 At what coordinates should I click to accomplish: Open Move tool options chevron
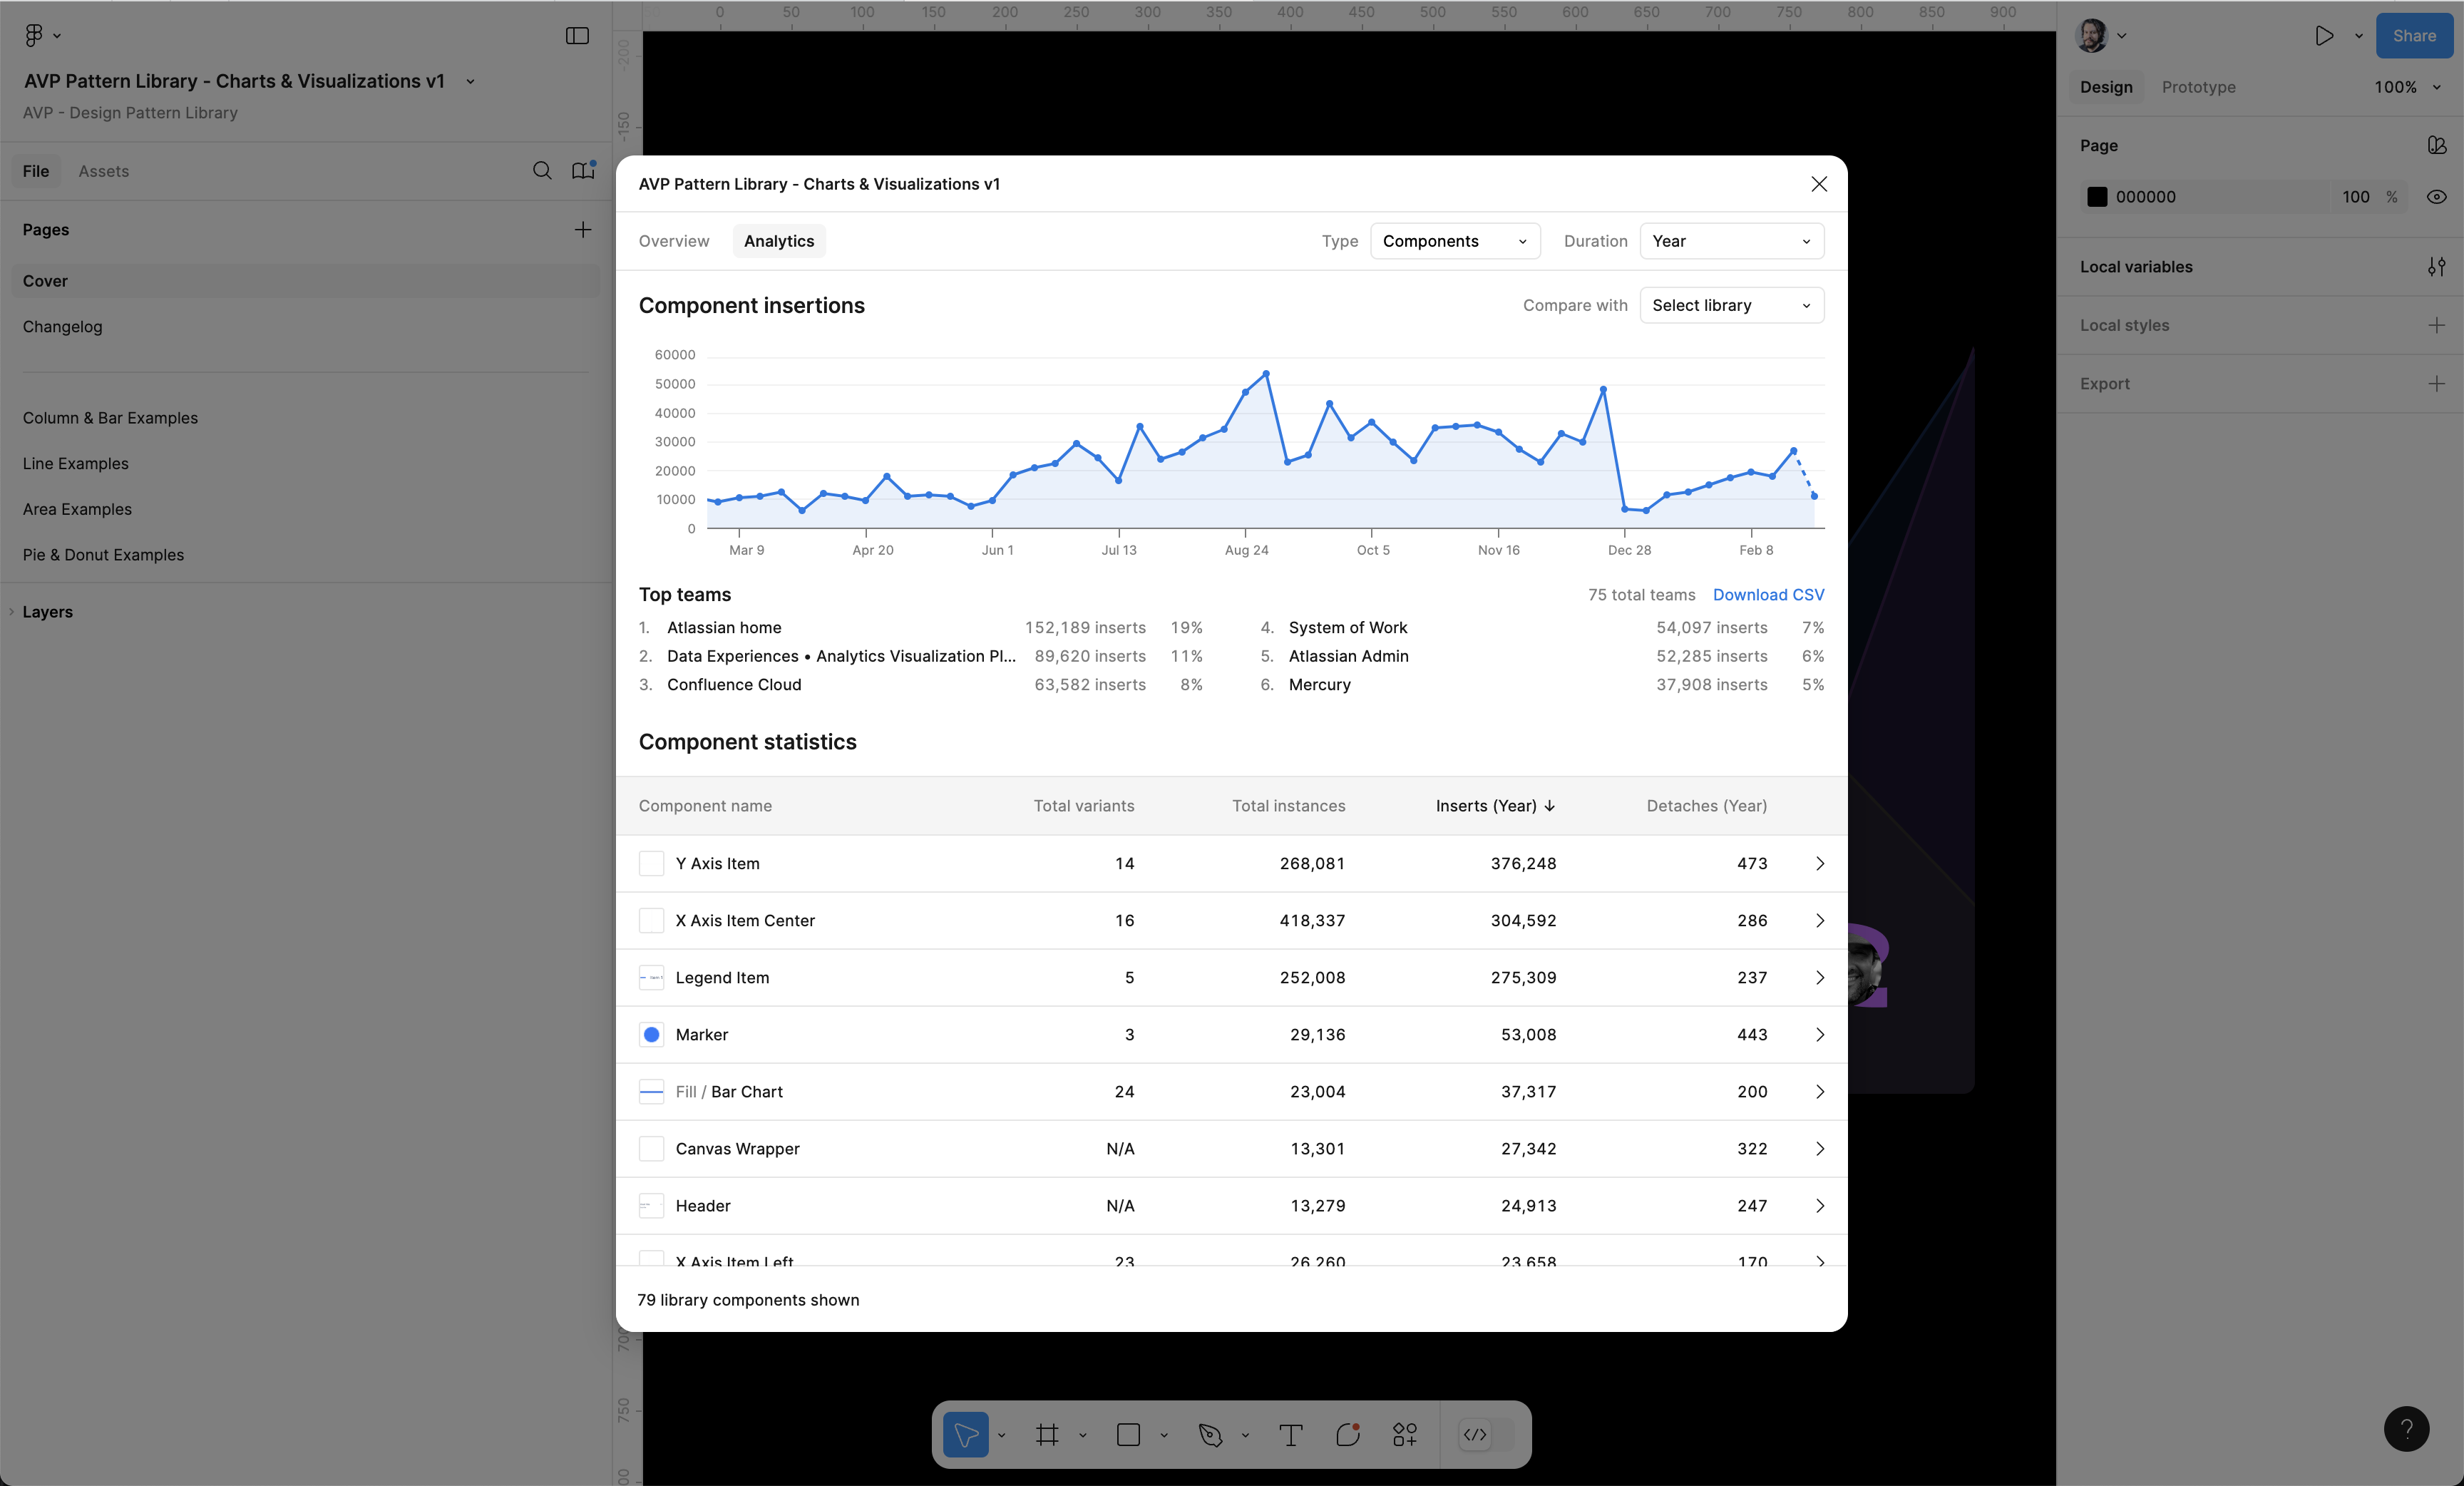coord(1001,1435)
